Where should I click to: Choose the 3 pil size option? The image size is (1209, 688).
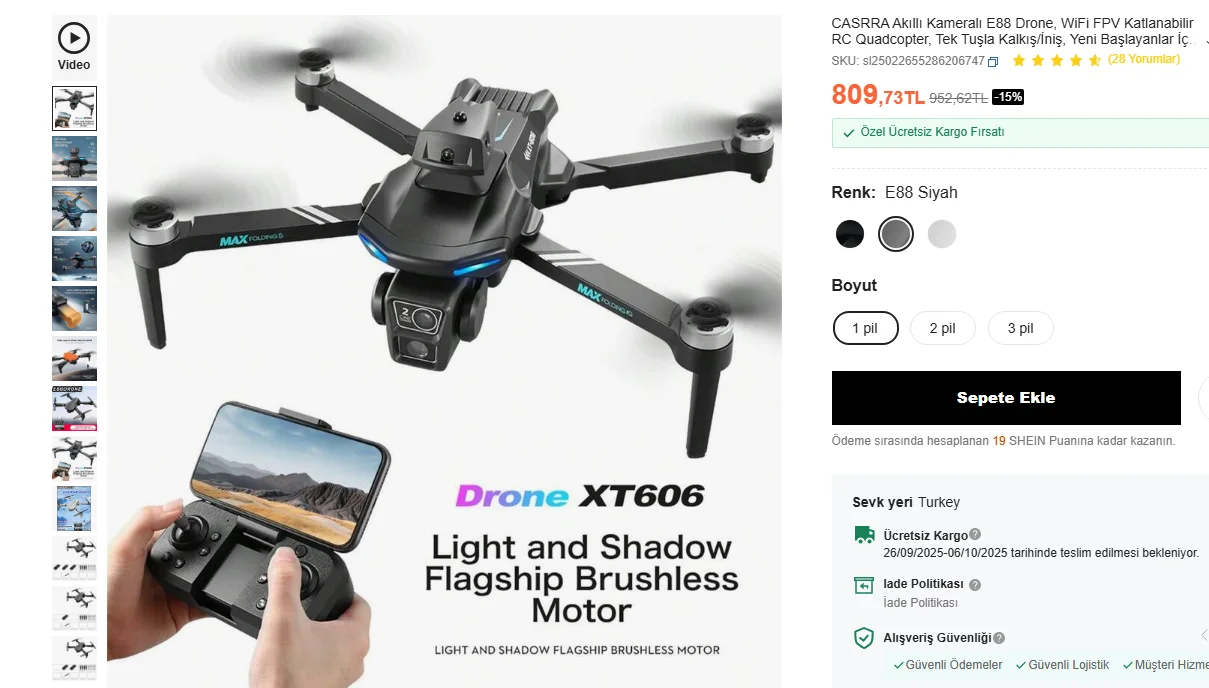1020,328
